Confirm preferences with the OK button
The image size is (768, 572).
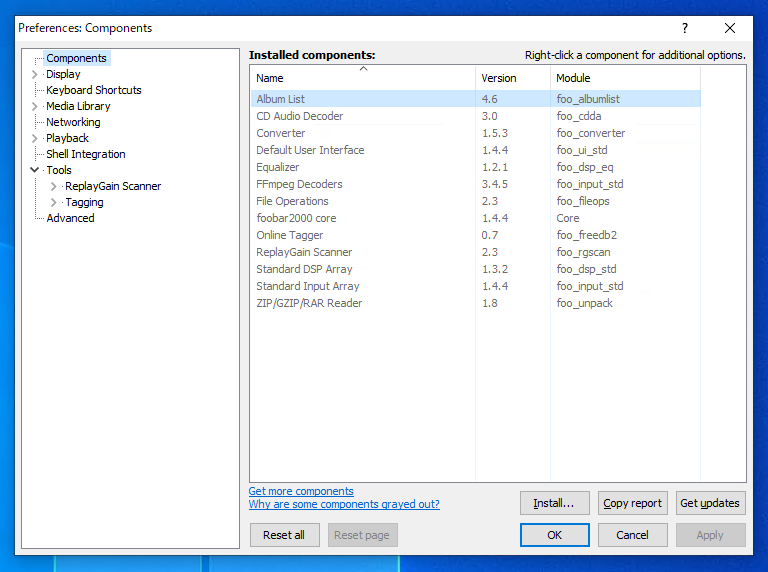[x=554, y=535]
